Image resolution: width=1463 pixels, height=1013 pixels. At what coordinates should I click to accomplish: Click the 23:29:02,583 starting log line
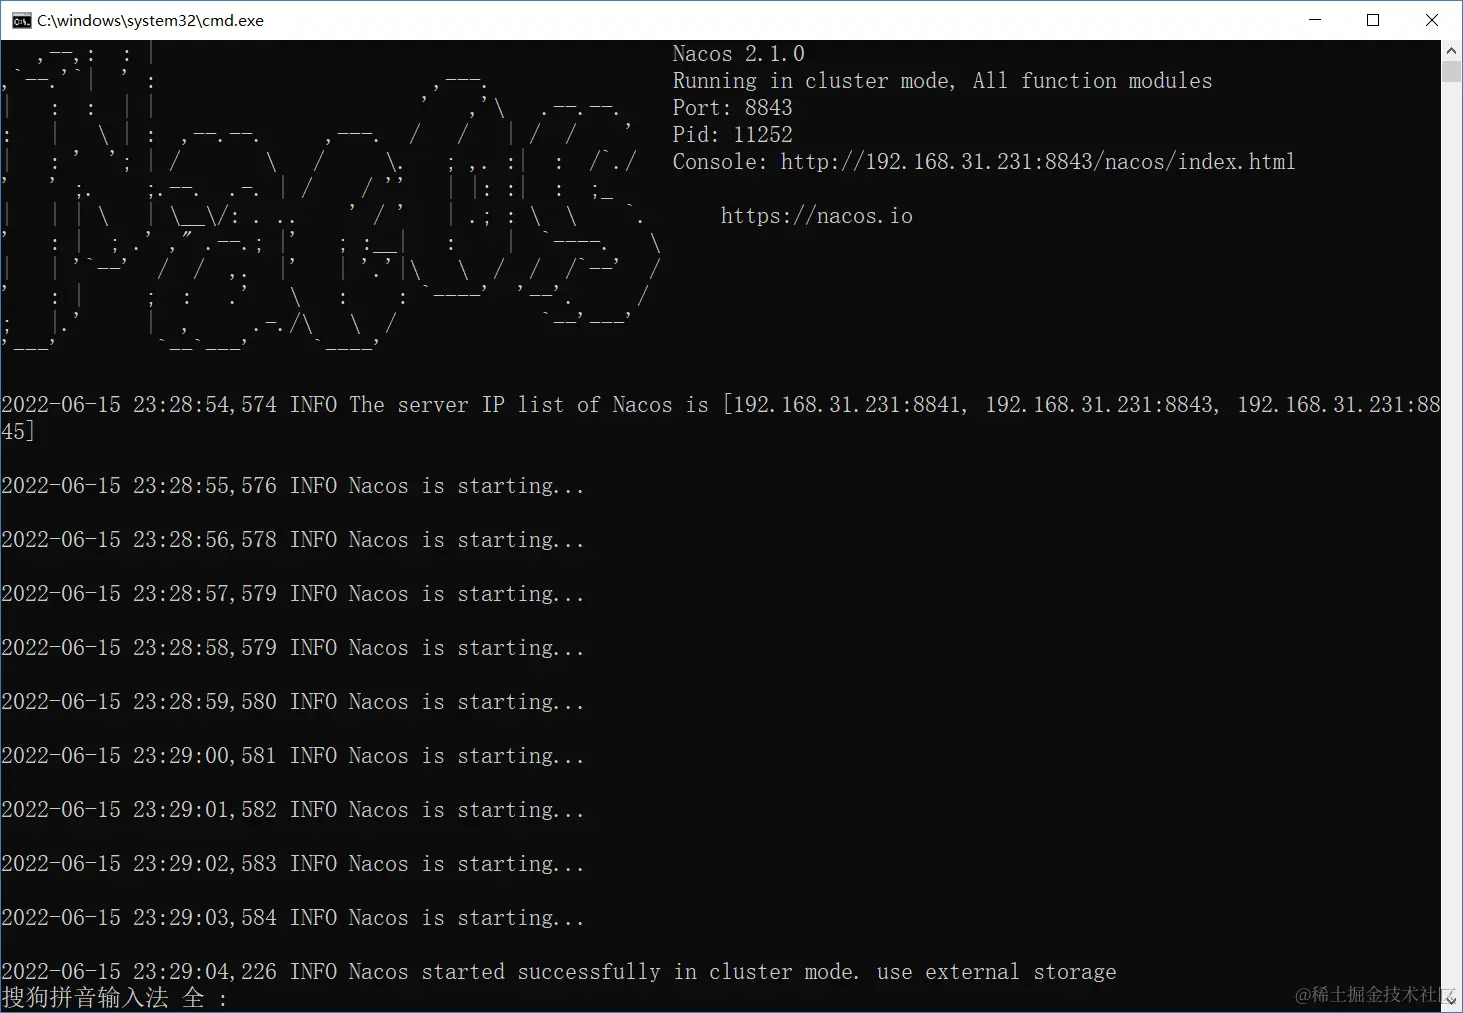(x=293, y=864)
